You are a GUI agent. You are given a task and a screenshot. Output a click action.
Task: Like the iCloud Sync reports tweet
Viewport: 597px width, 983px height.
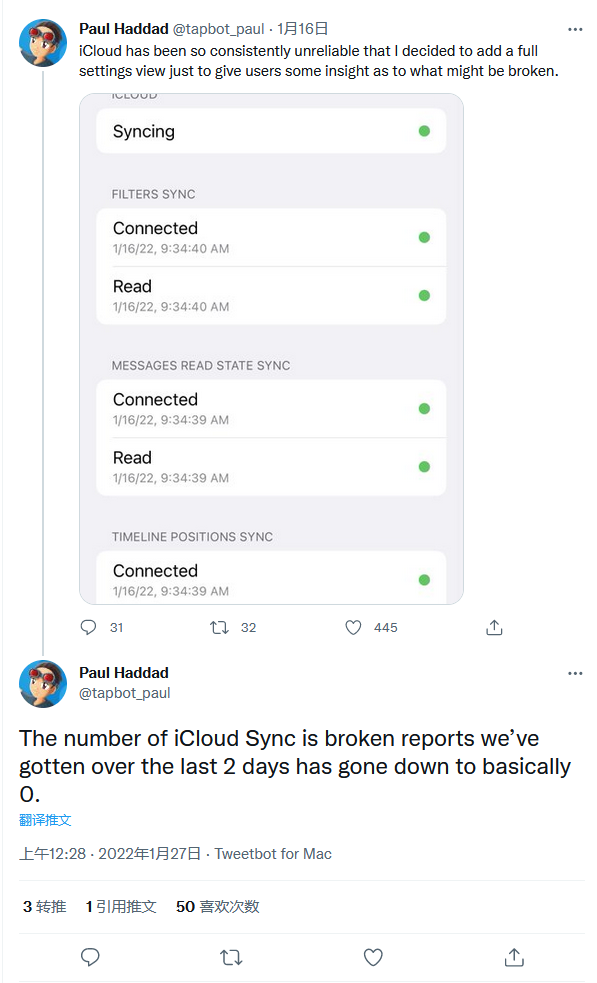[373, 957]
